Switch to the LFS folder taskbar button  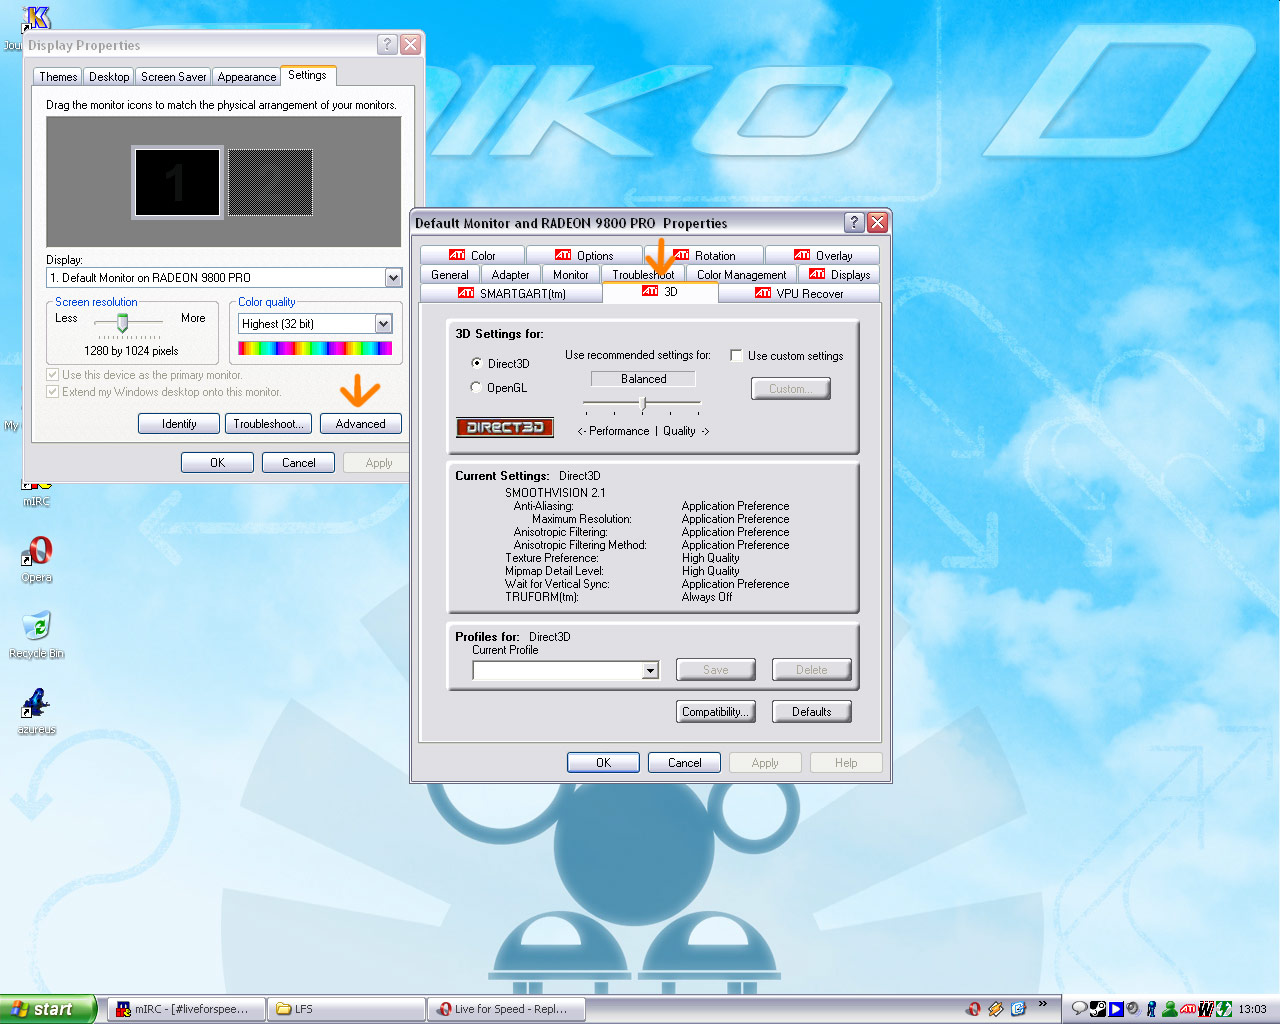pyautogui.click(x=346, y=1009)
